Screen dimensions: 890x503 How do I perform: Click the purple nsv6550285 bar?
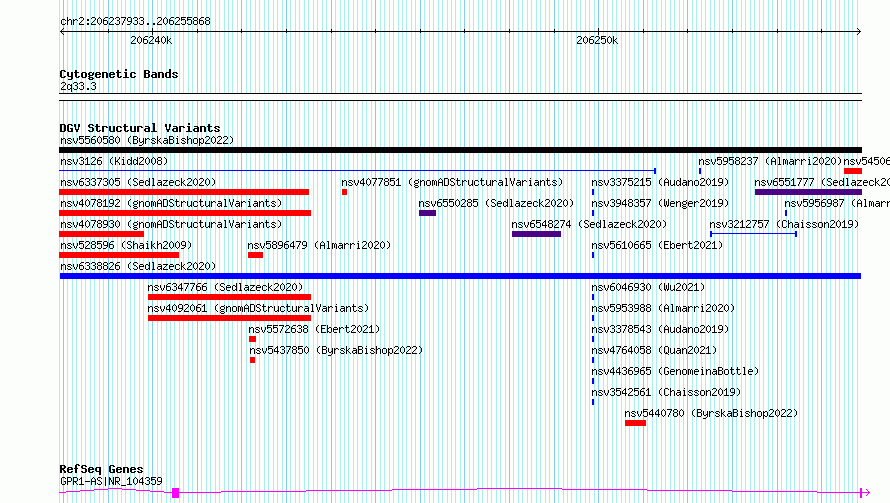point(427,213)
